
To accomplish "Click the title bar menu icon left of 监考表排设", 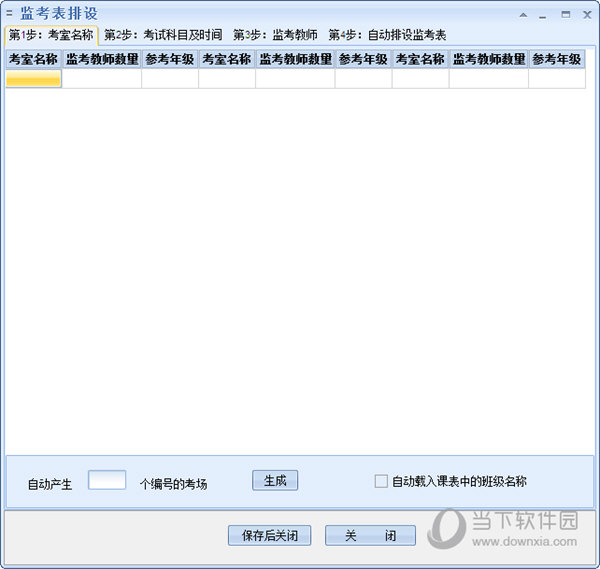I will point(10,14).
